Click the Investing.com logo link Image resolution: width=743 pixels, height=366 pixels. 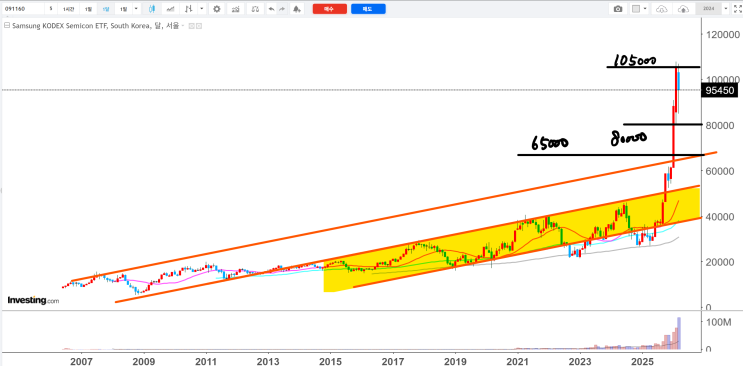(x=33, y=300)
